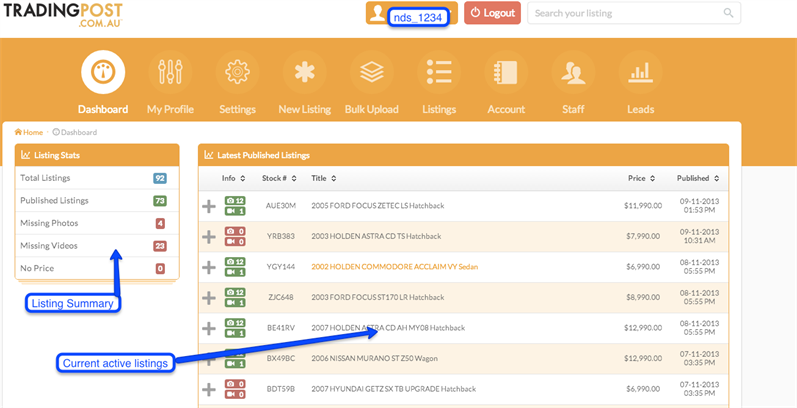This screenshot has width=797, height=408.
Task: Open the Settings gear icon
Action: point(237,74)
